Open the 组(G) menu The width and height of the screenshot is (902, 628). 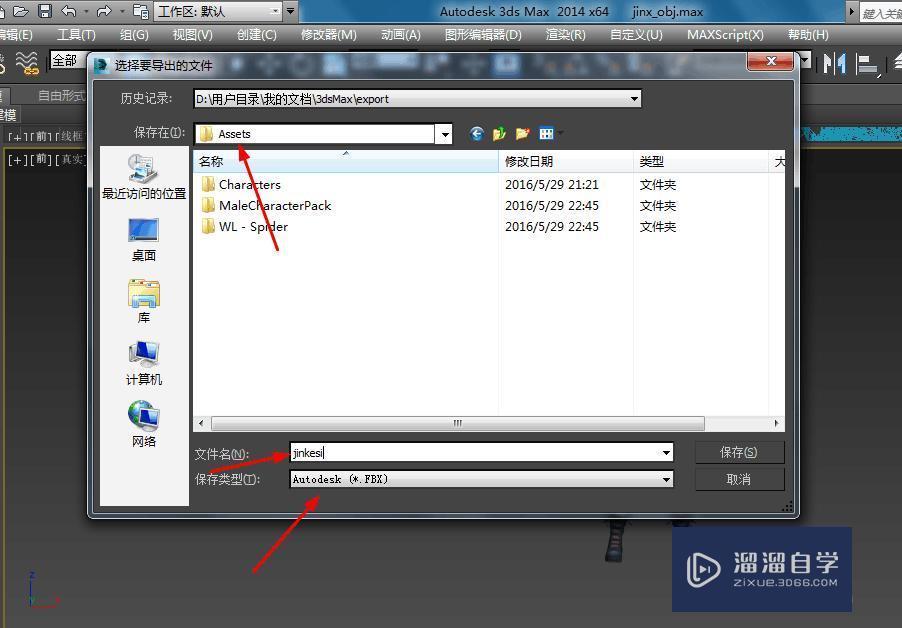pos(134,35)
